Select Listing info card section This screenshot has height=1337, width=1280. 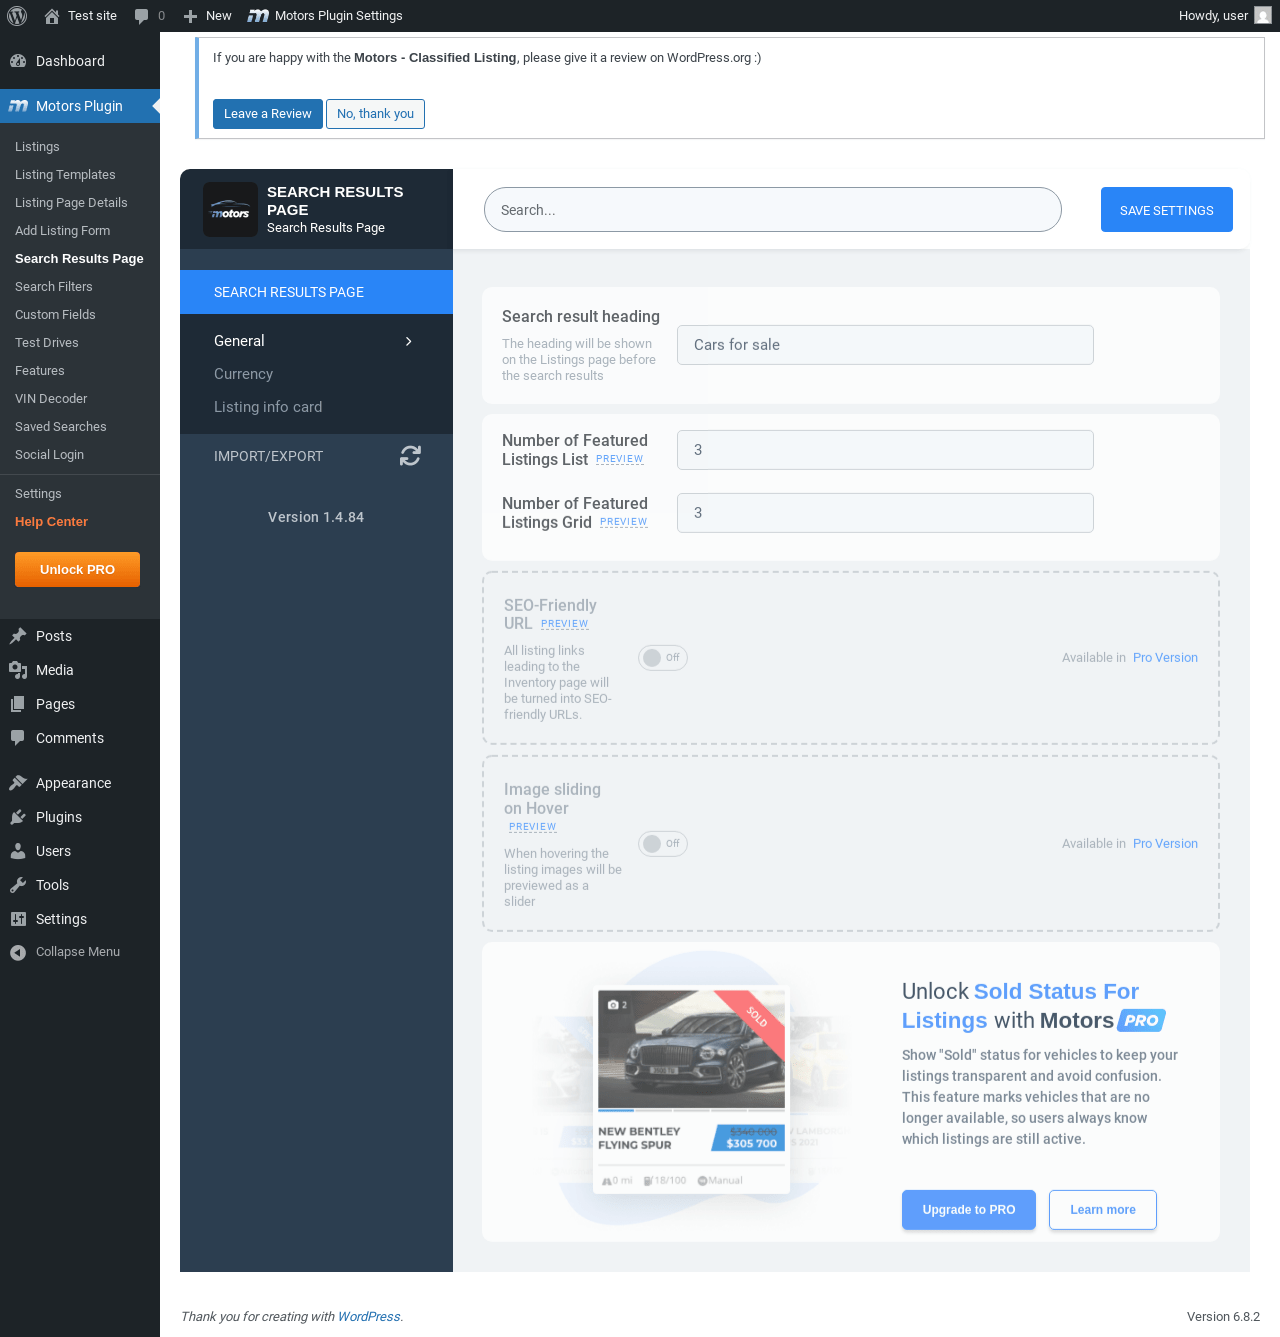tap(268, 407)
